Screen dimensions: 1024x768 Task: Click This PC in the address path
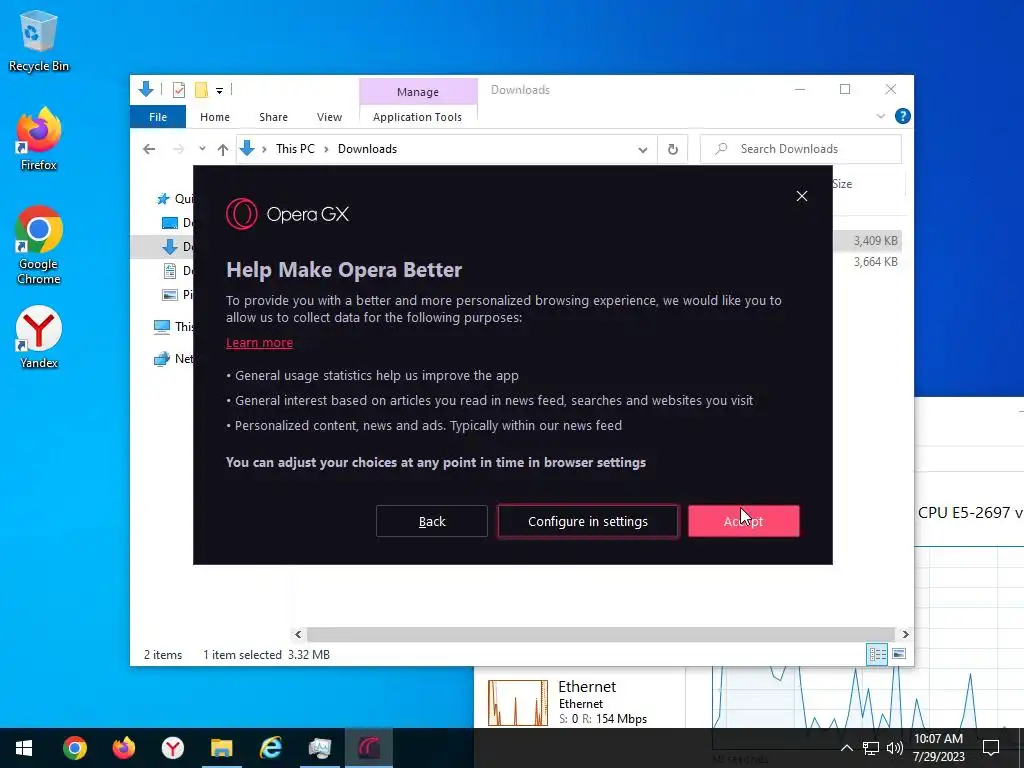pyautogui.click(x=295, y=149)
